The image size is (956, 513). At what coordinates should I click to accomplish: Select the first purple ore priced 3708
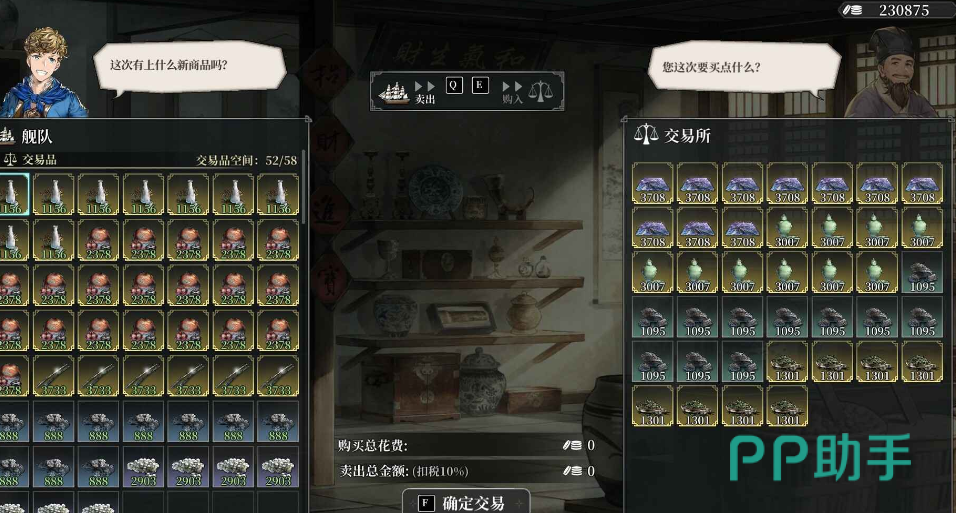pyautogui.click(x=652, y=183)
